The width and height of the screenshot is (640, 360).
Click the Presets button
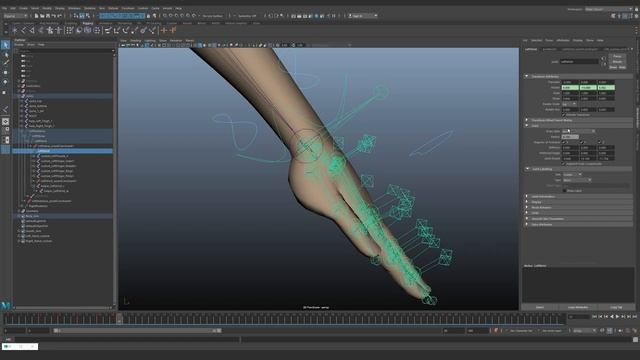(x=617, y=62)
